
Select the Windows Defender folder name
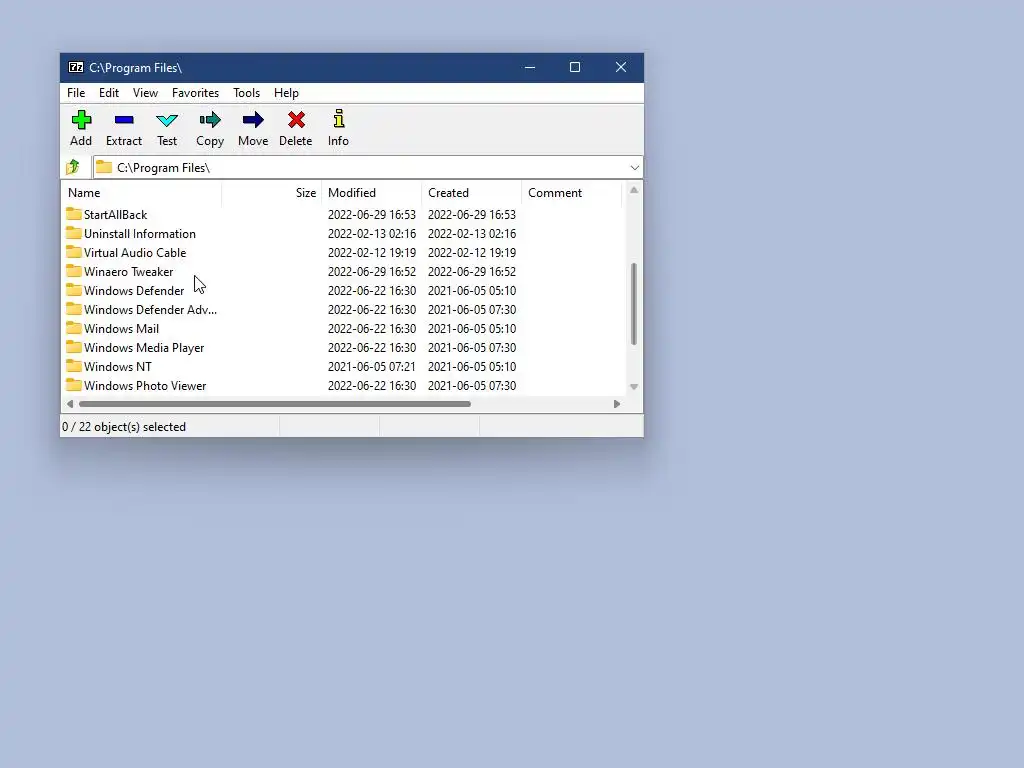click(x=134, y=291)
